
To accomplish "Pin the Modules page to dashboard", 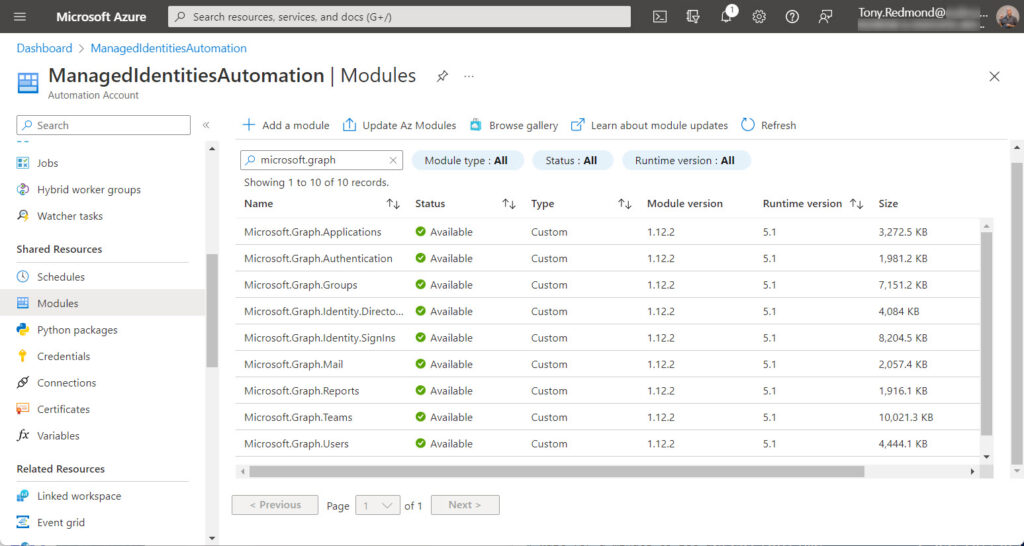I will point(442,76).
